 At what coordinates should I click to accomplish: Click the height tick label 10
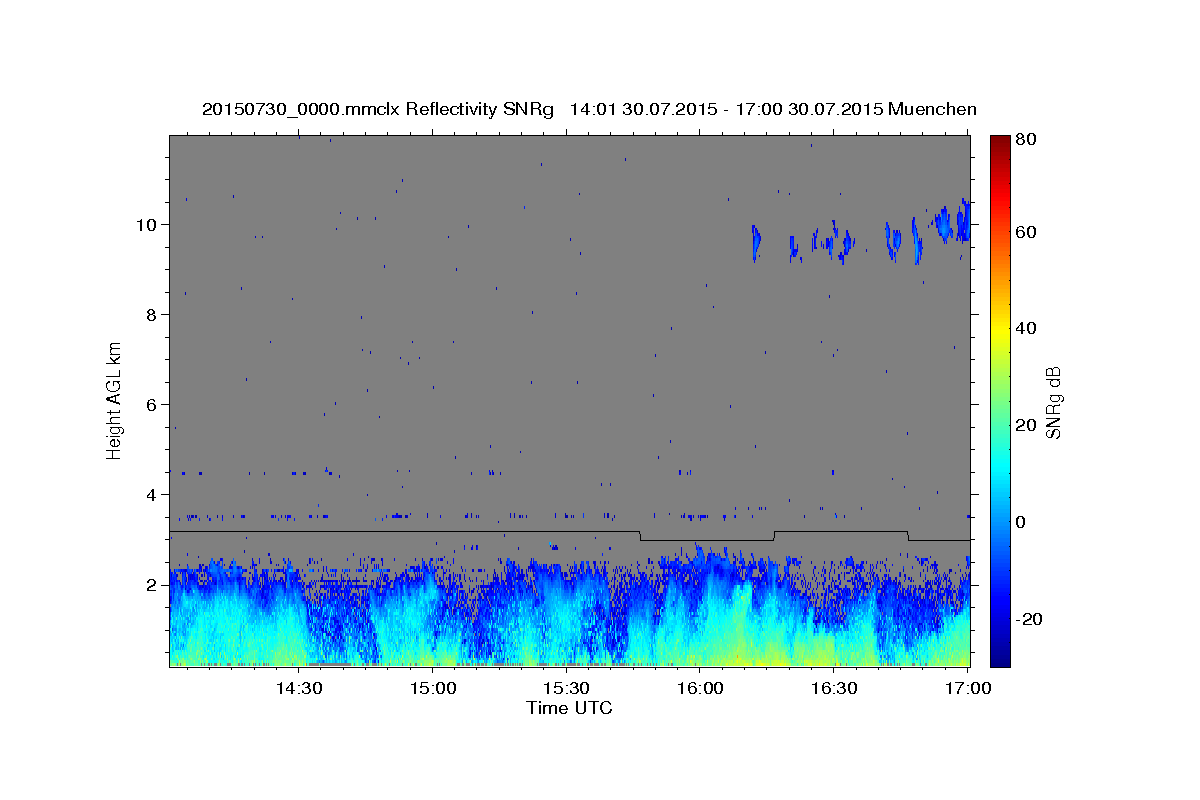[x=147, y=225]
